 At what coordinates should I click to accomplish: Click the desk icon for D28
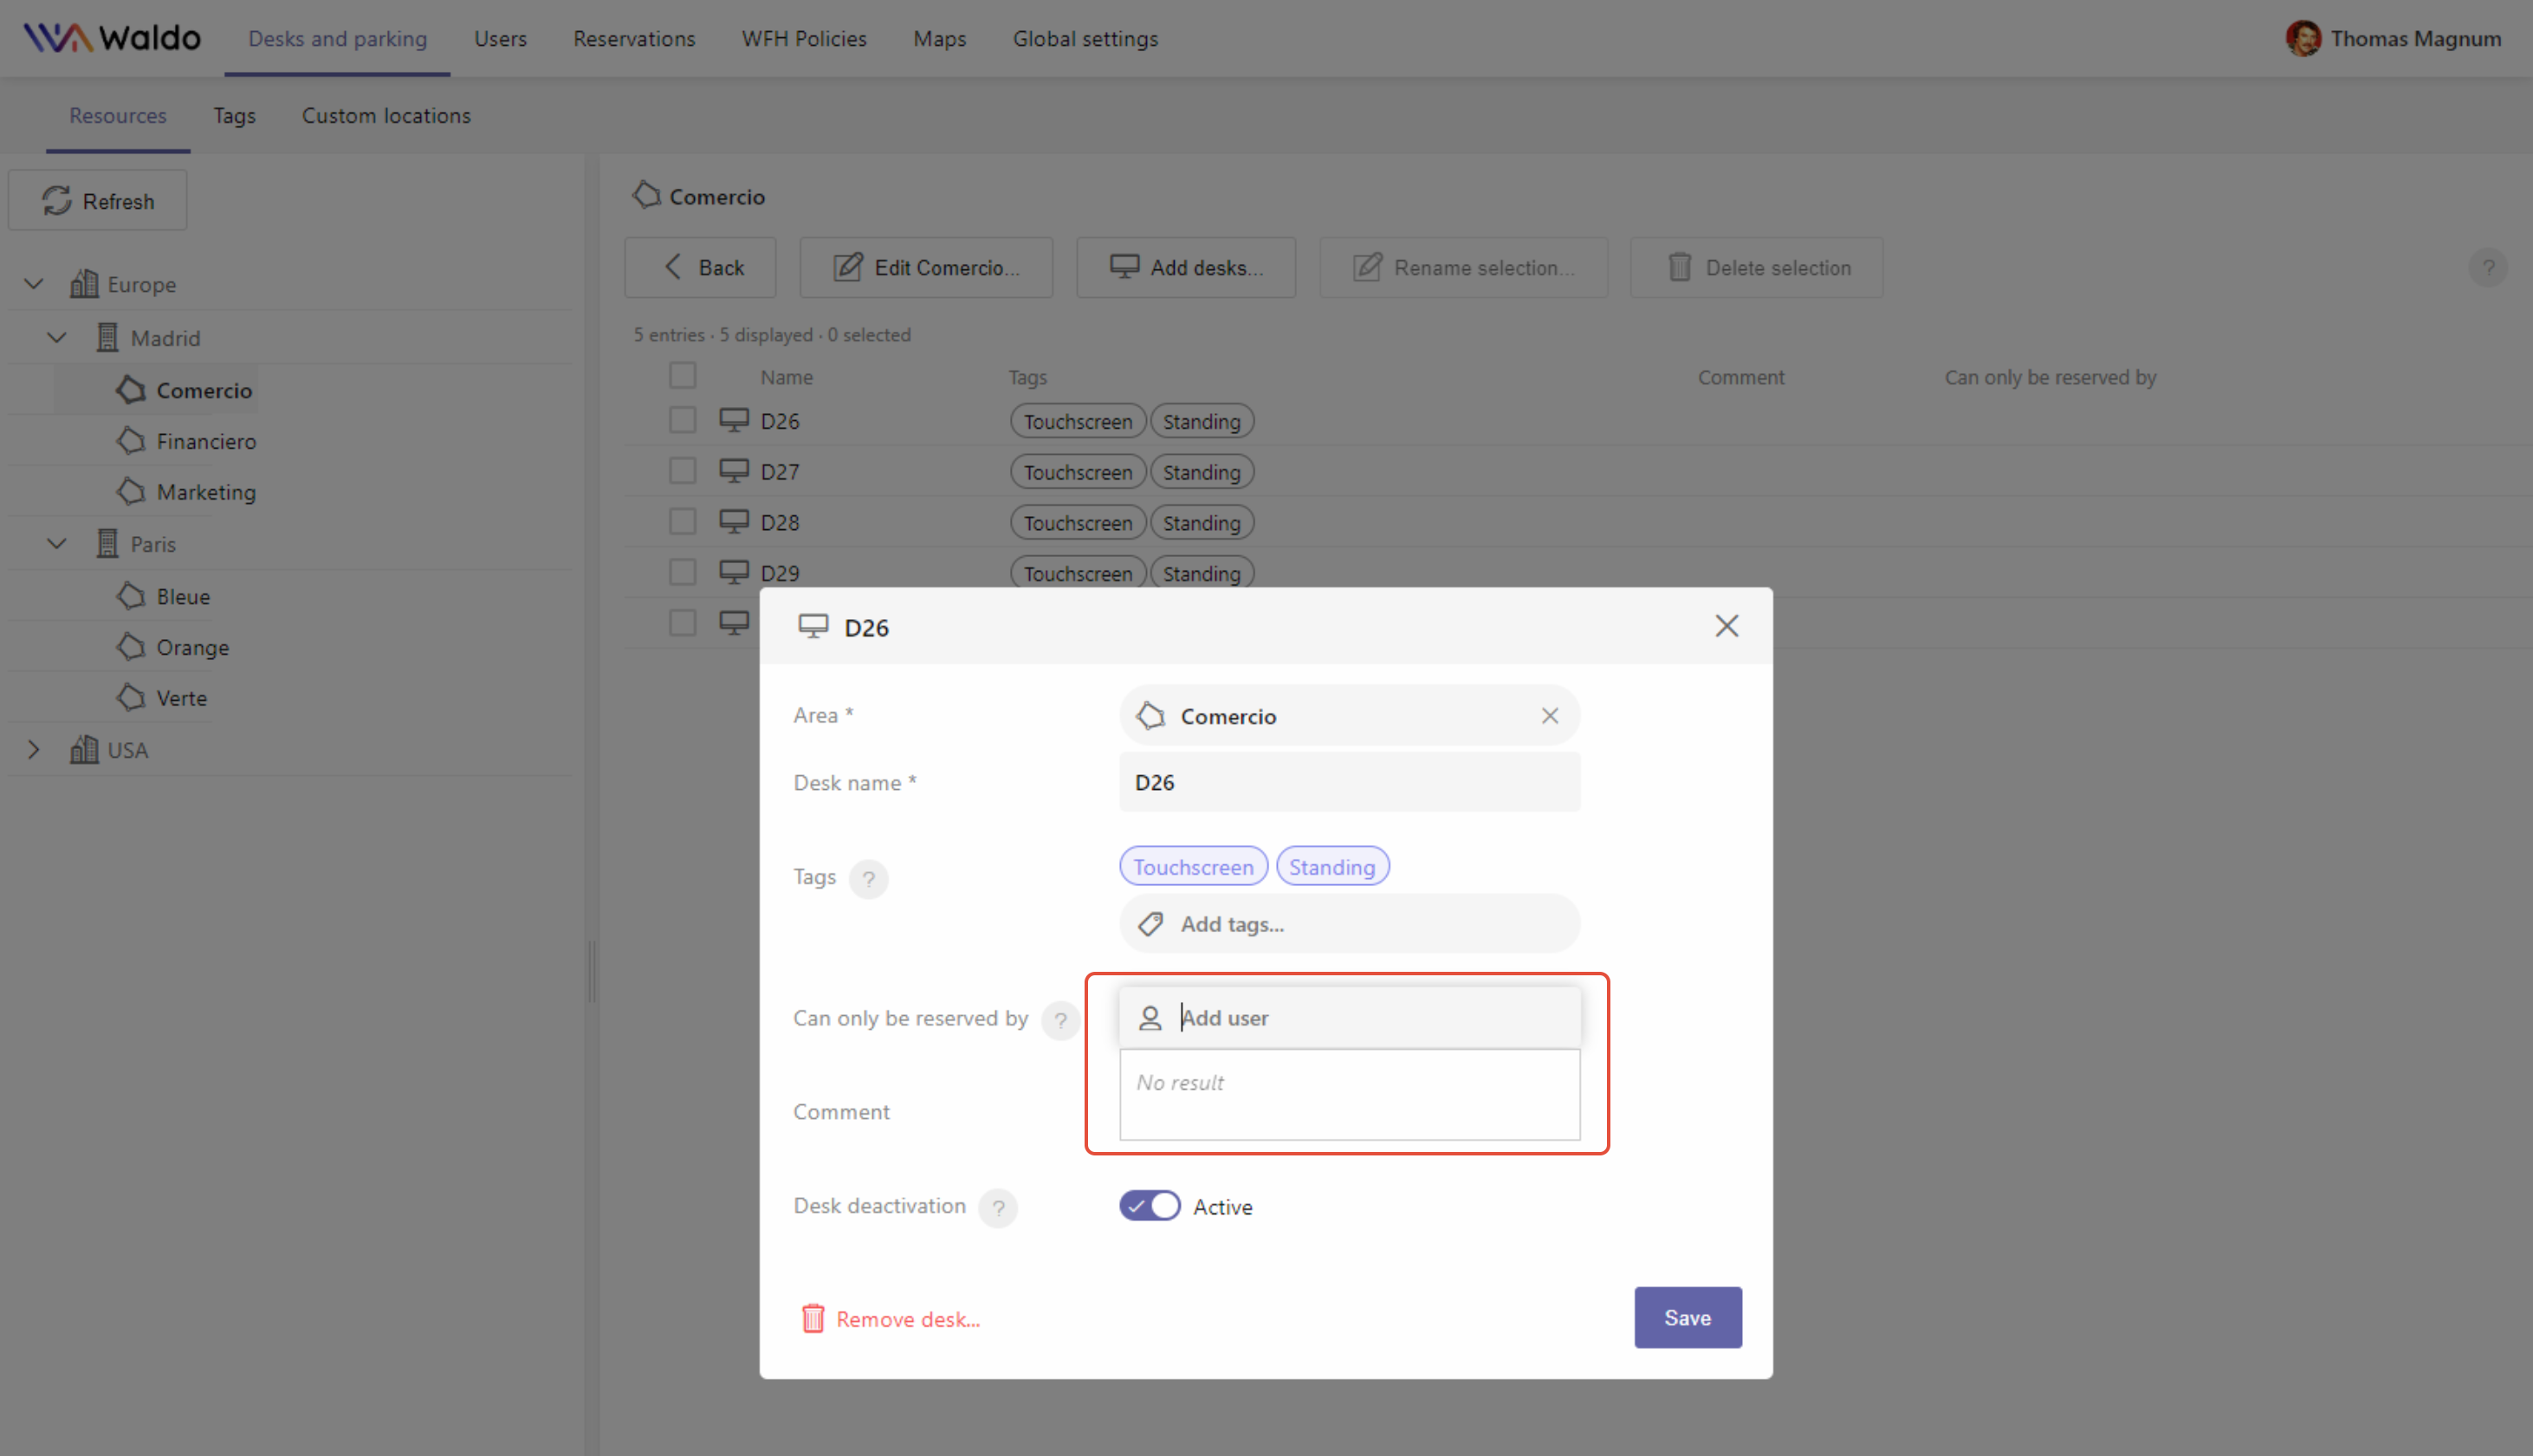point(734,522)
